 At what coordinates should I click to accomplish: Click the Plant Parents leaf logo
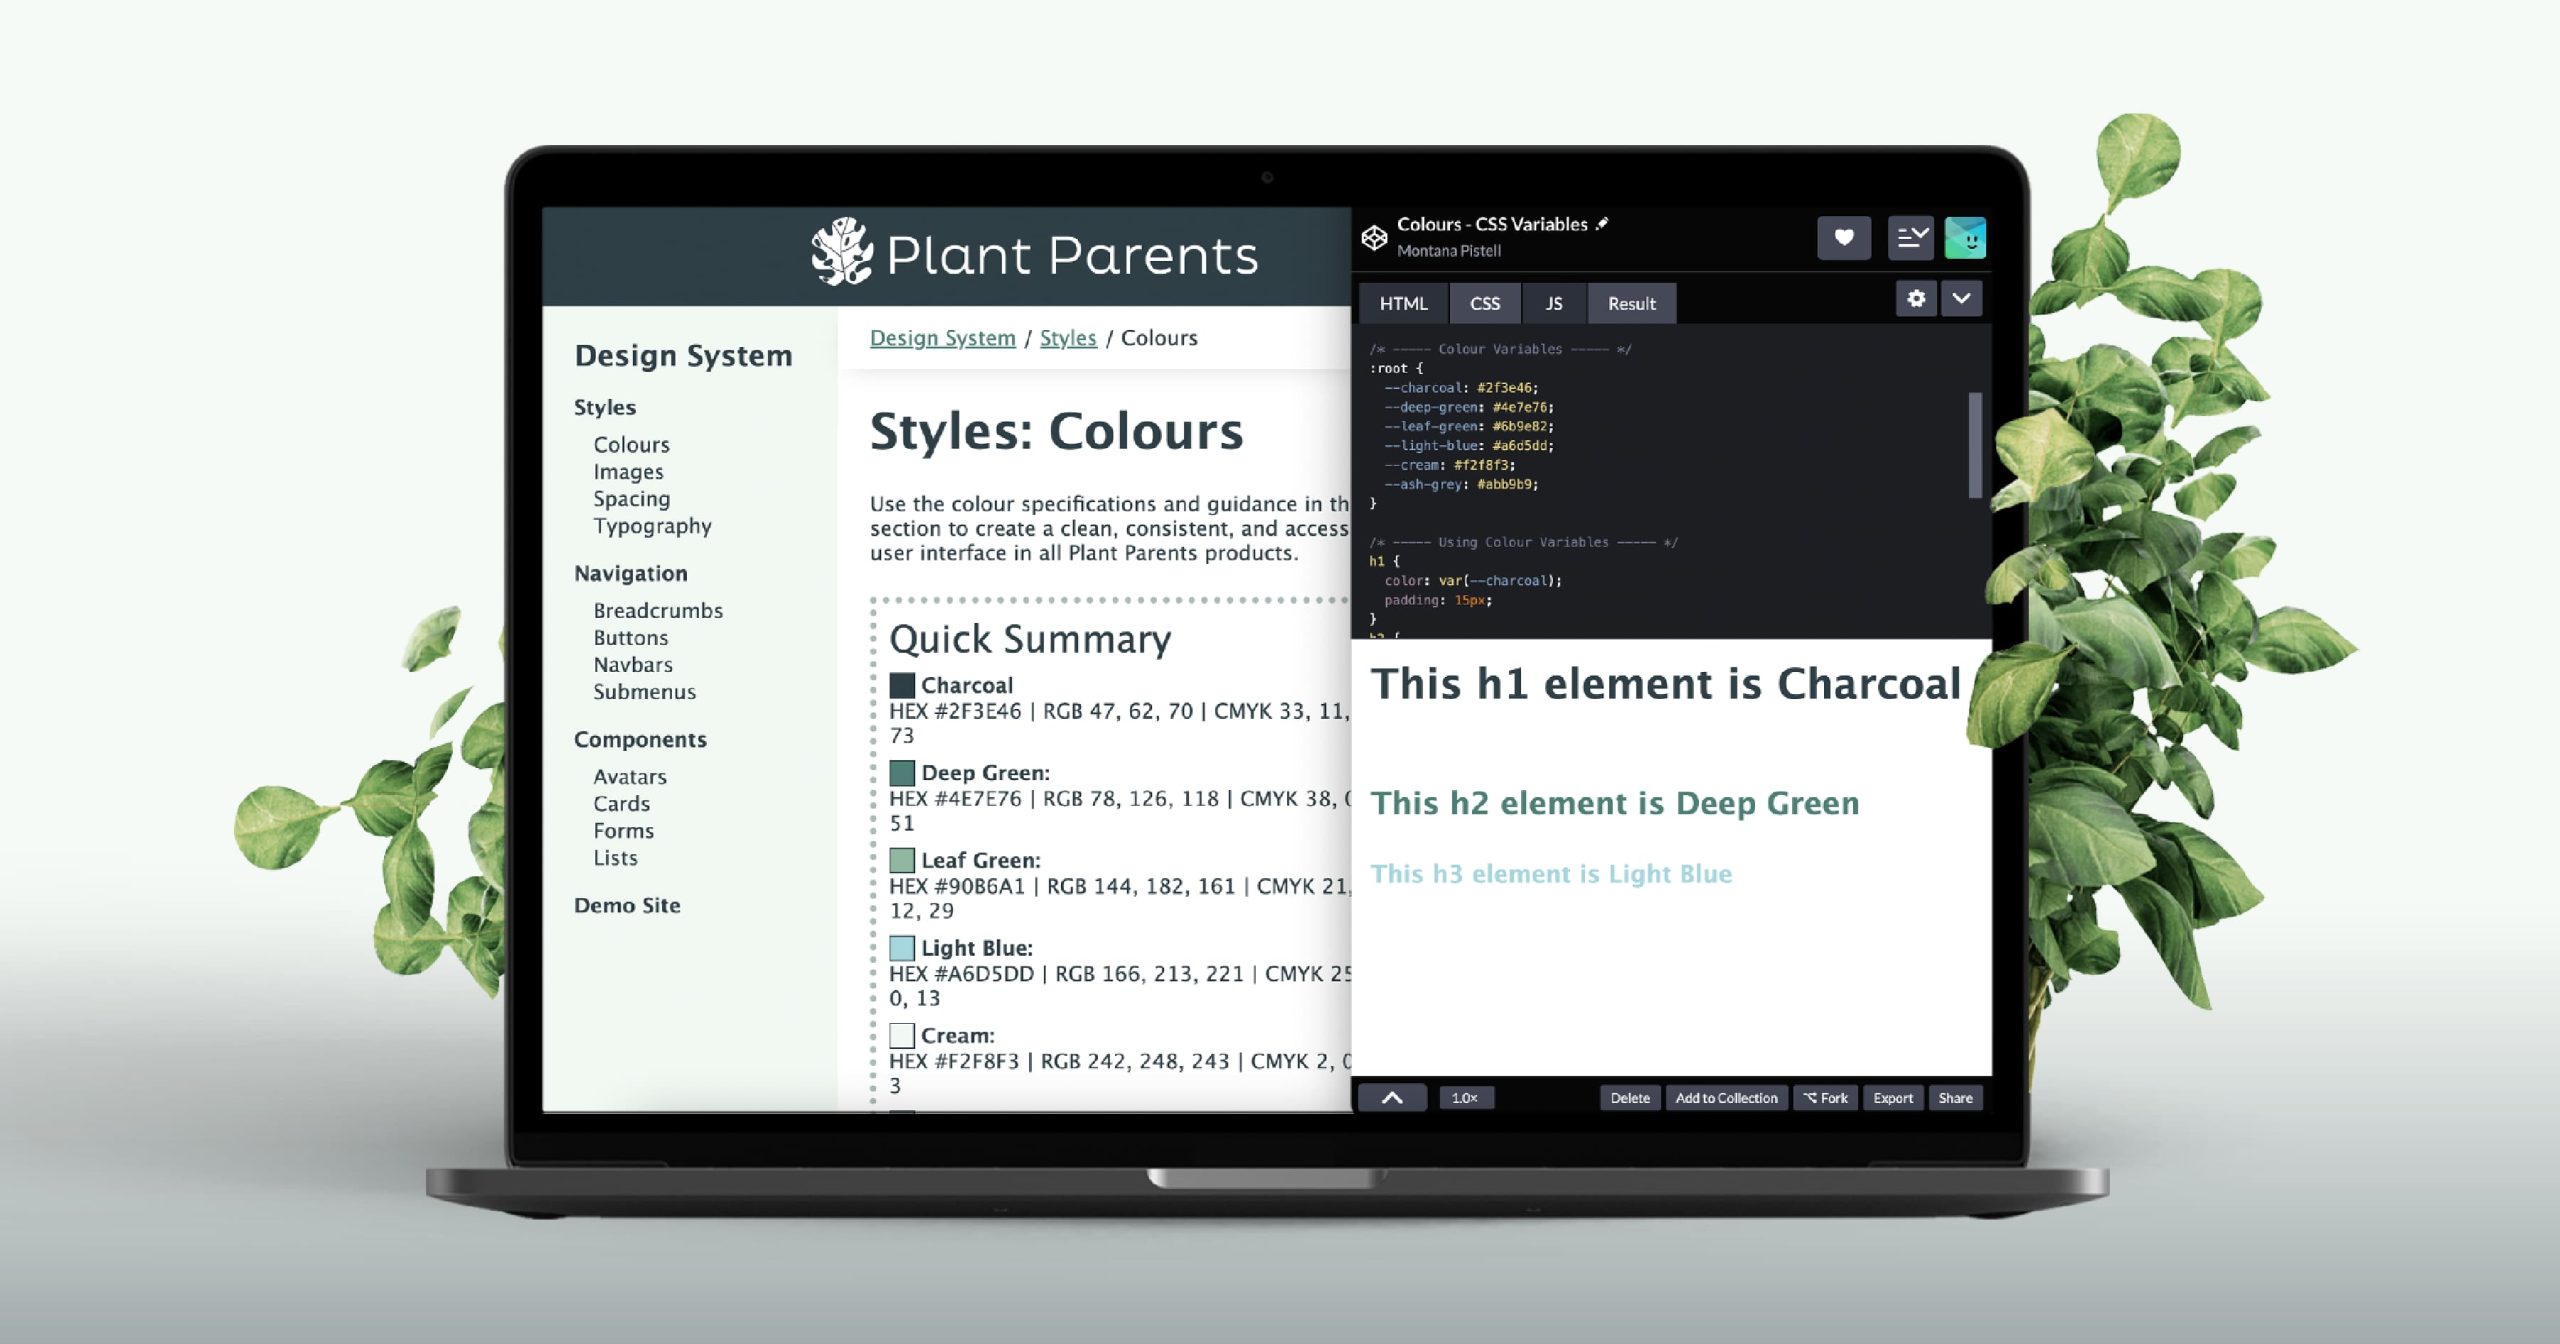(842, 252)
